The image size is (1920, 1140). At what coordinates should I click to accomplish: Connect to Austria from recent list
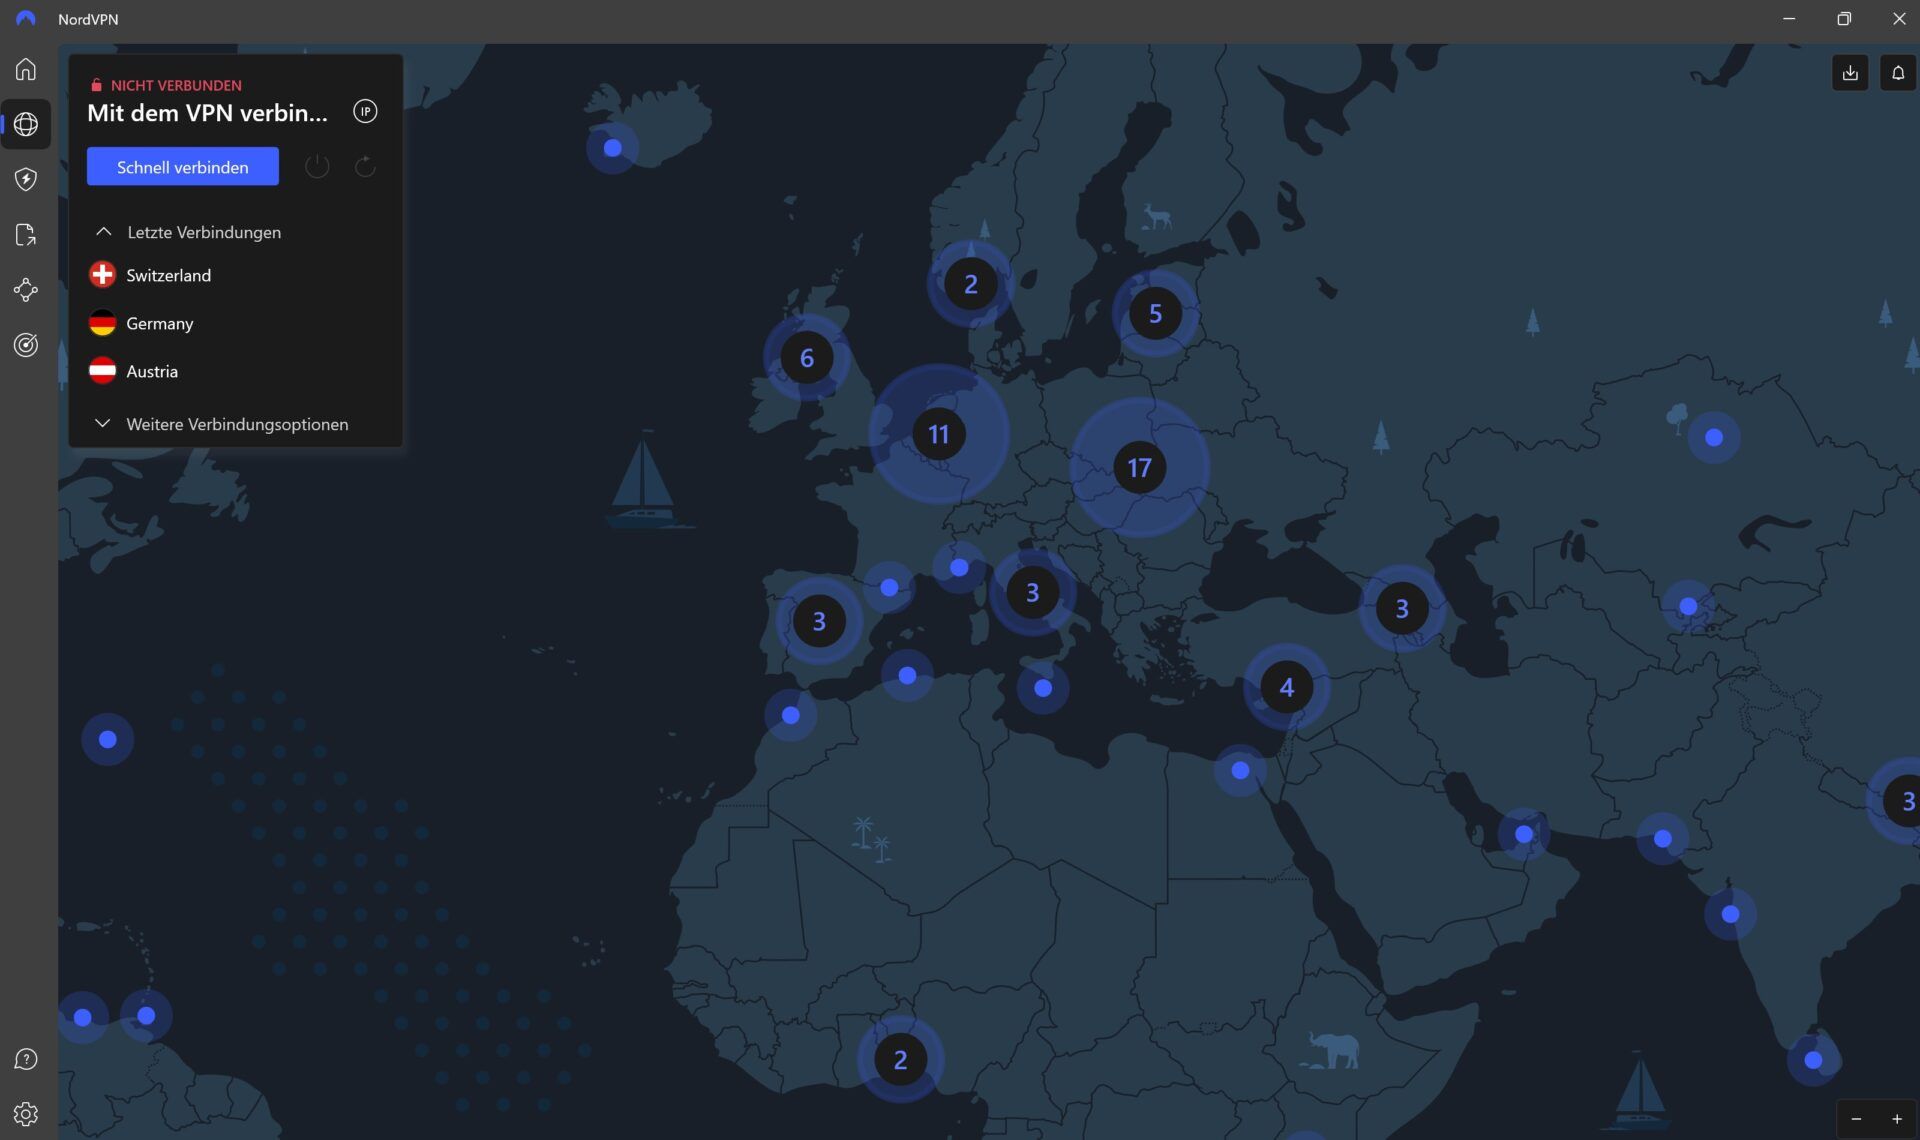coord(236,371)
